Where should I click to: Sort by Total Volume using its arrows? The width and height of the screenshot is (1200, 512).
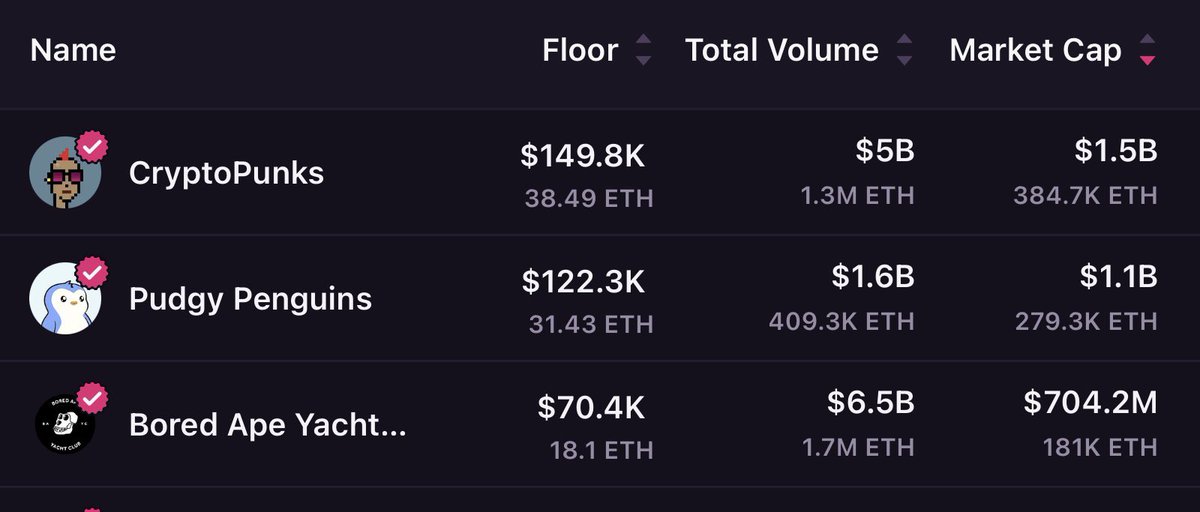coord(904,50)
